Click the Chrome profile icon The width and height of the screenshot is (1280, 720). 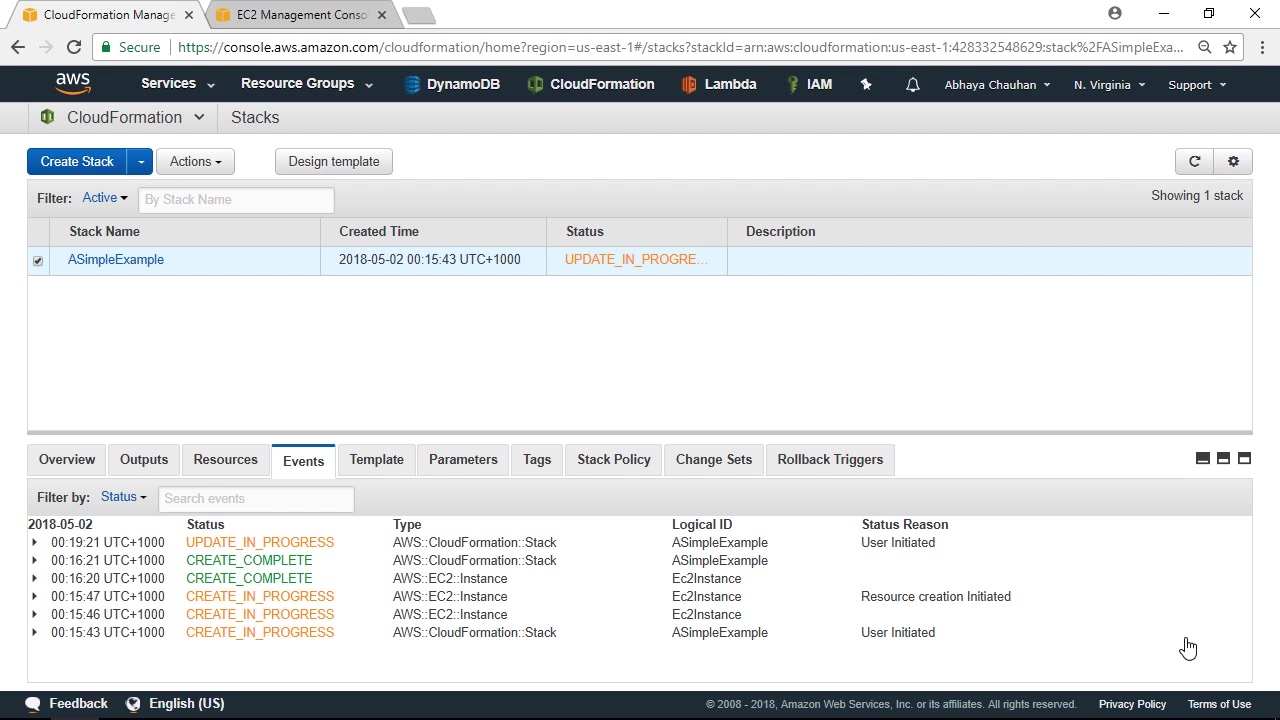(x=1115, y=14)
